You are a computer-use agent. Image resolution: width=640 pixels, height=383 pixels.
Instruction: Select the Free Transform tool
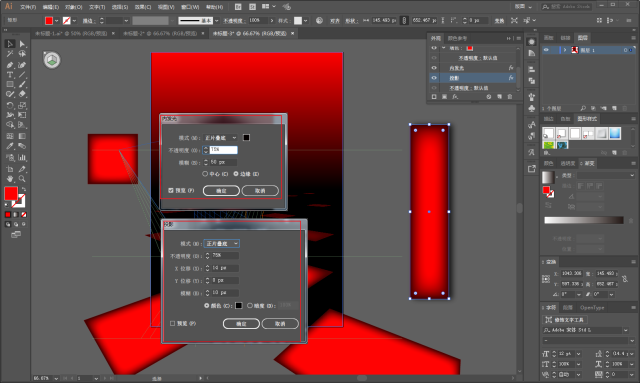coord(22,115)
